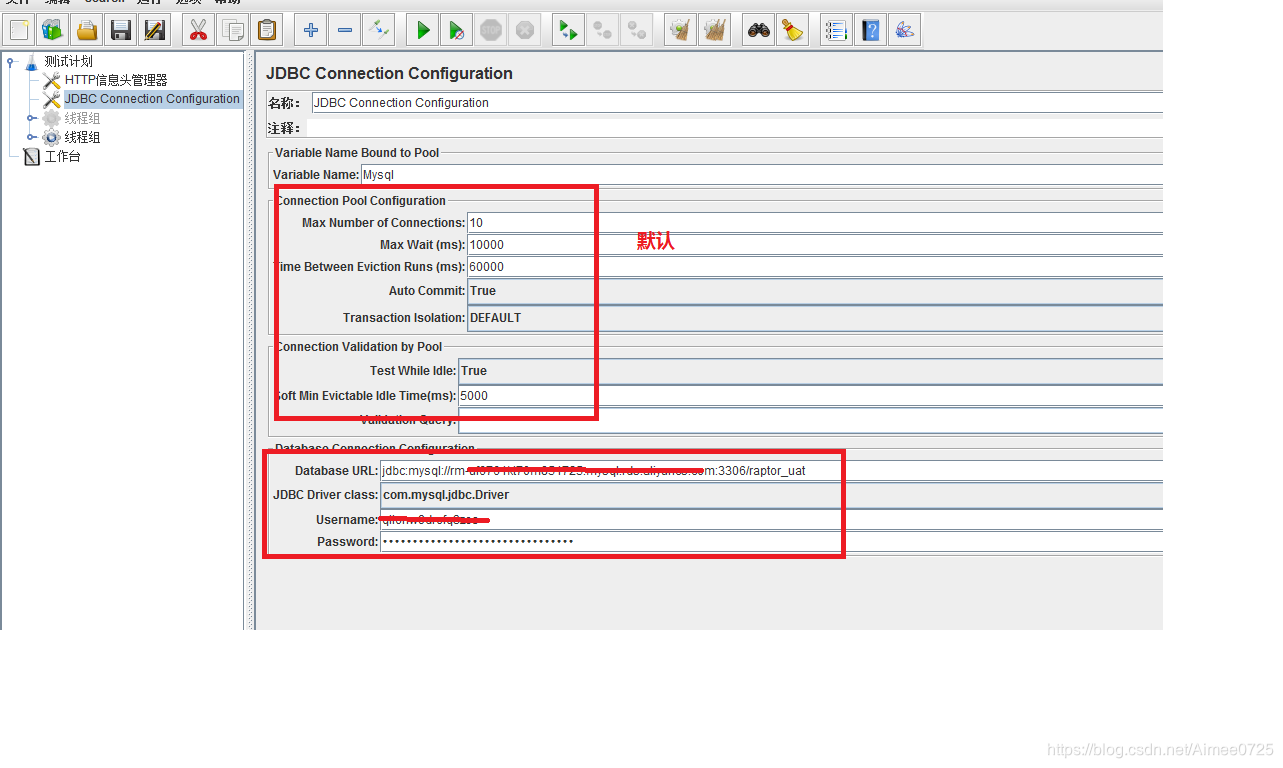Click the Clear All double broom icon
Image resolution: width=1283 pixels, height=768 pixels.
715,30
